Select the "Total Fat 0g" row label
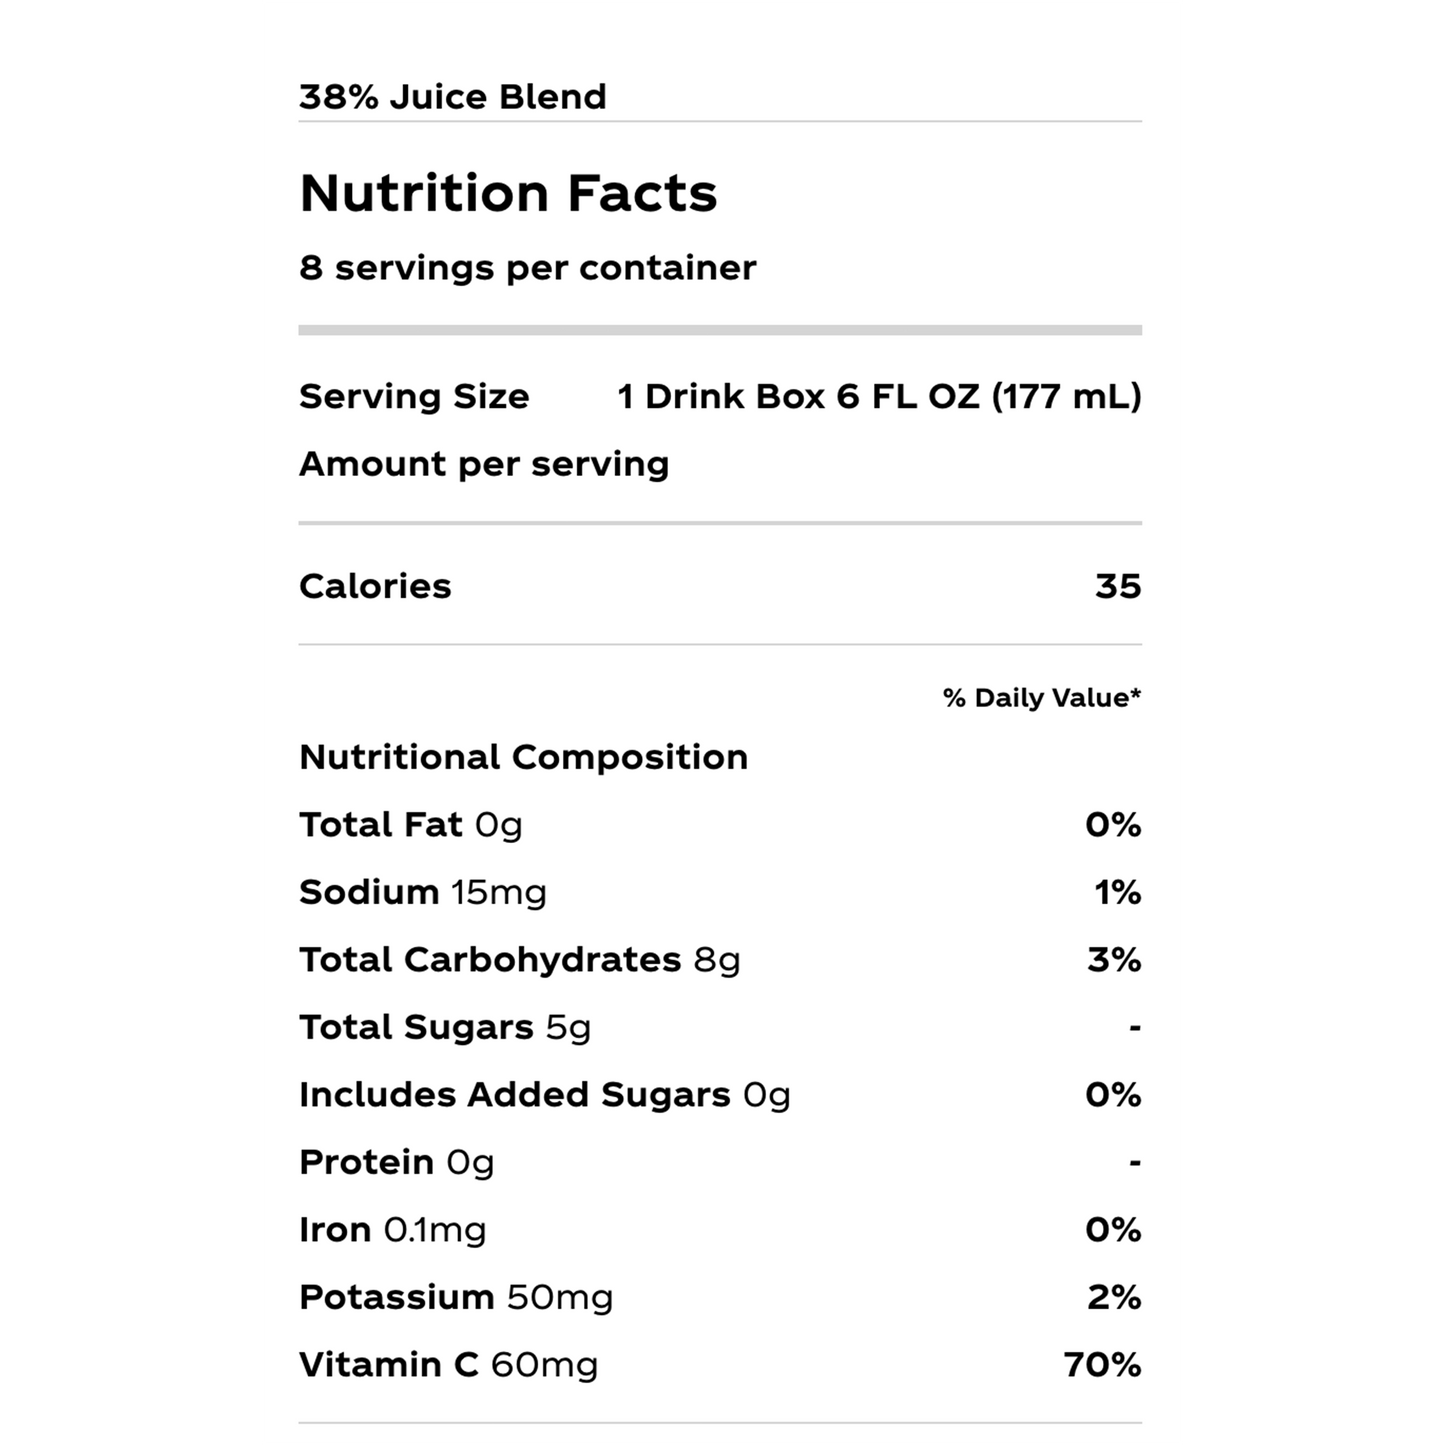This screenshot has height=1445, width=1445. [411, 825]
